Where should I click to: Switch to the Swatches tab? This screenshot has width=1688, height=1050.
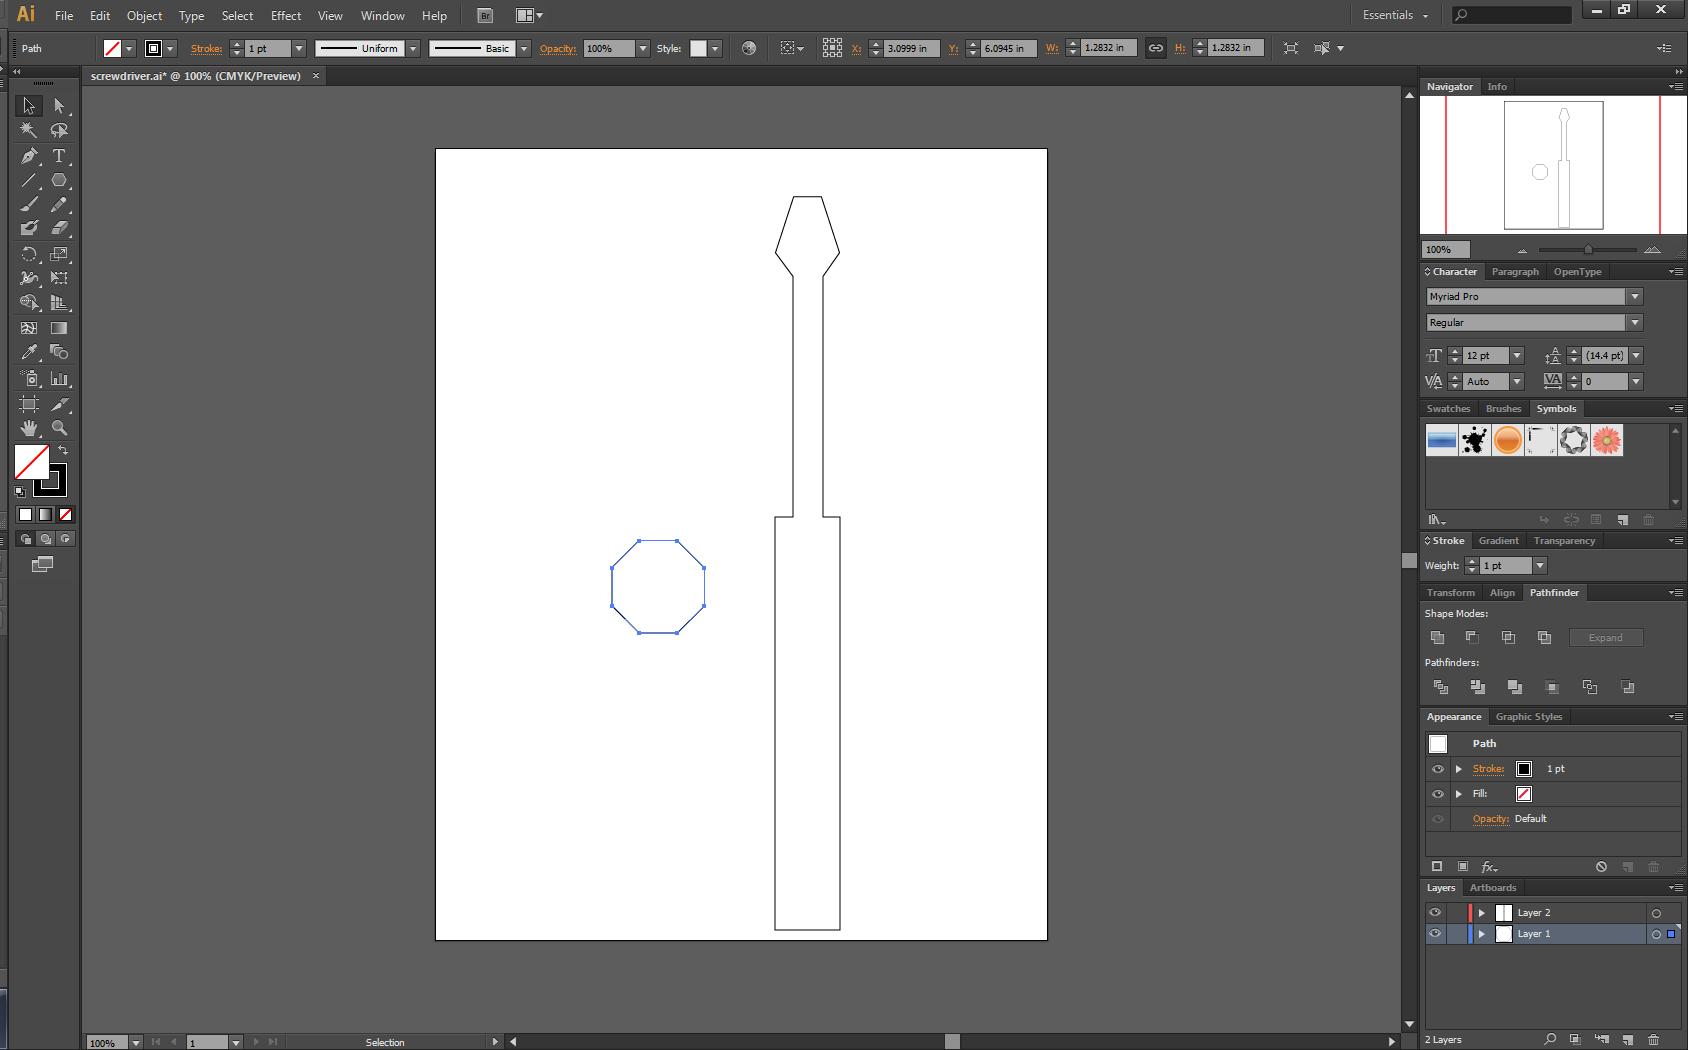point(1448,409)
